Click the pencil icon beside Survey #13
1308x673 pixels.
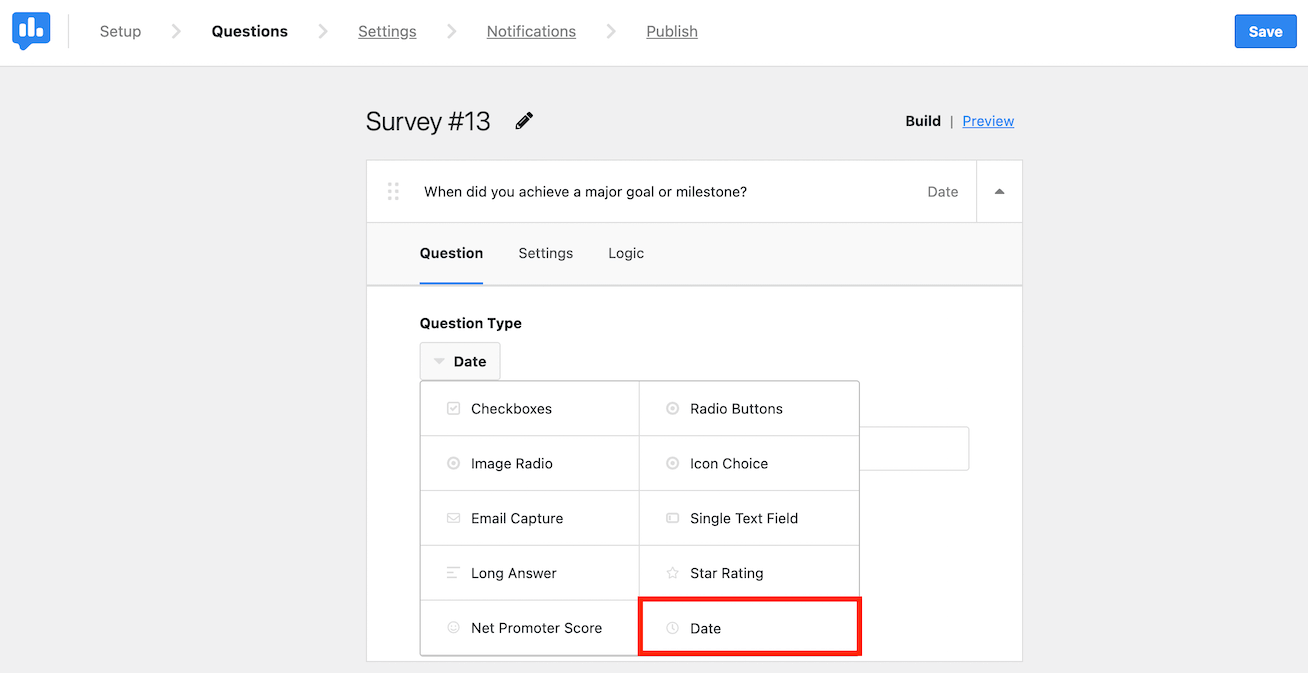tap(524, 120)
